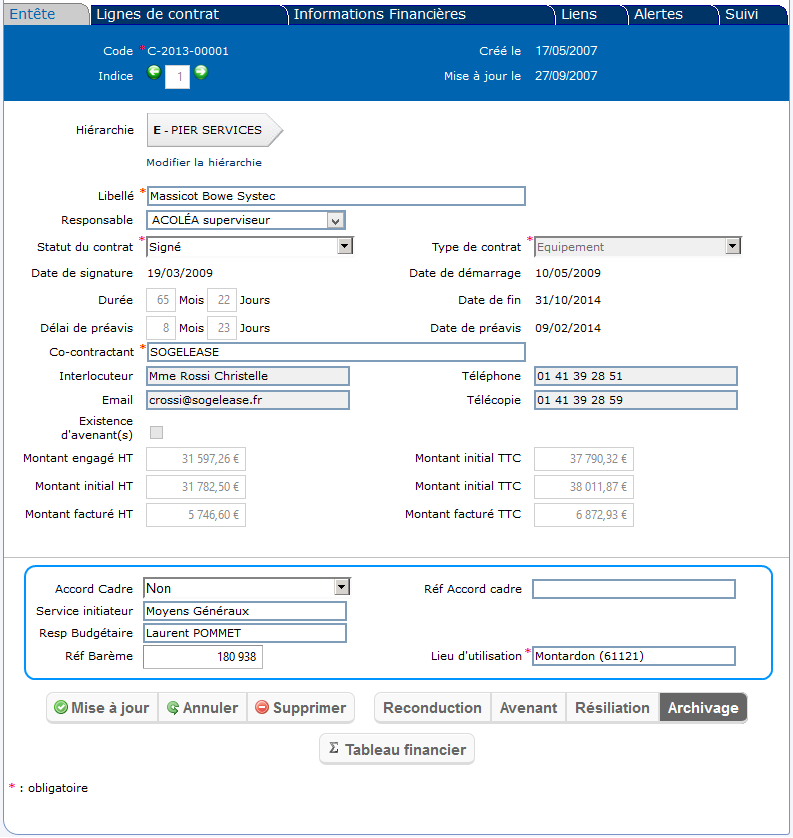Click the Mise à jour button

coord(102,708)
